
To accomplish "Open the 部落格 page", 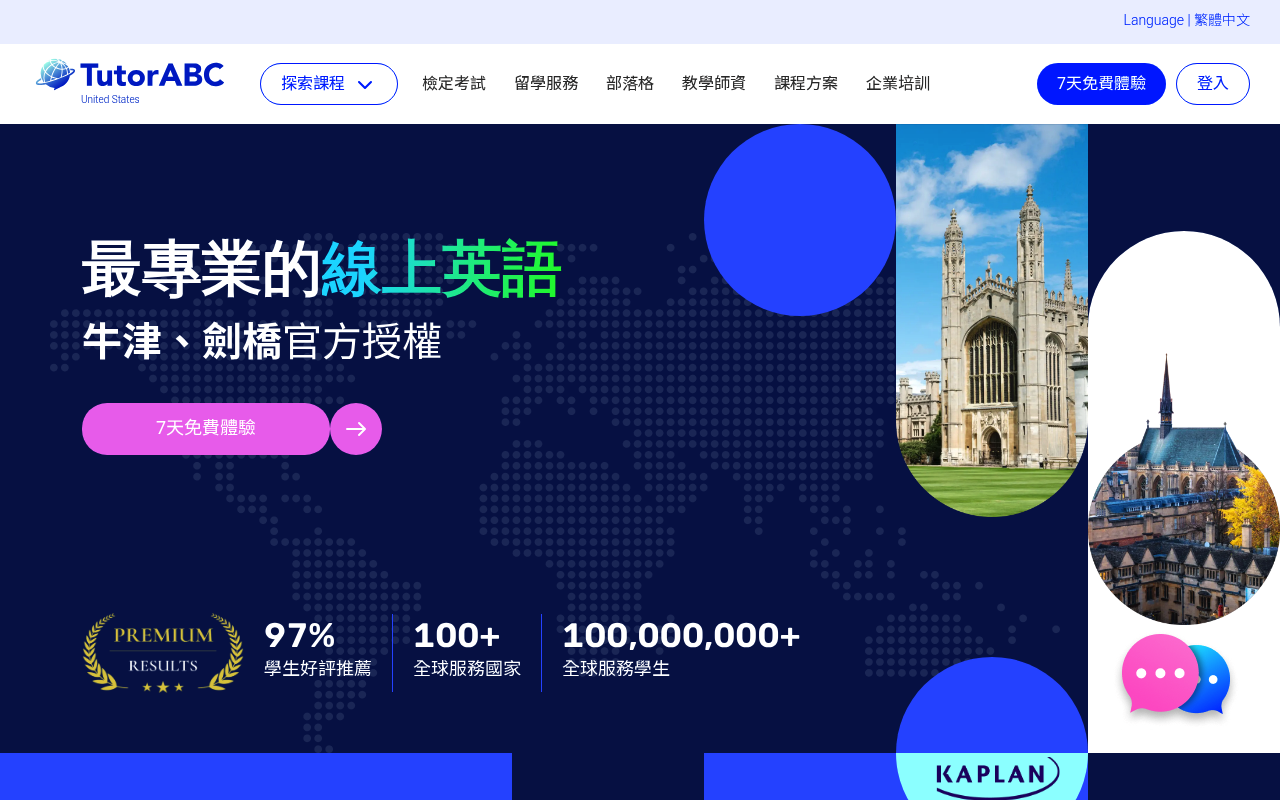I will point(630,84).
